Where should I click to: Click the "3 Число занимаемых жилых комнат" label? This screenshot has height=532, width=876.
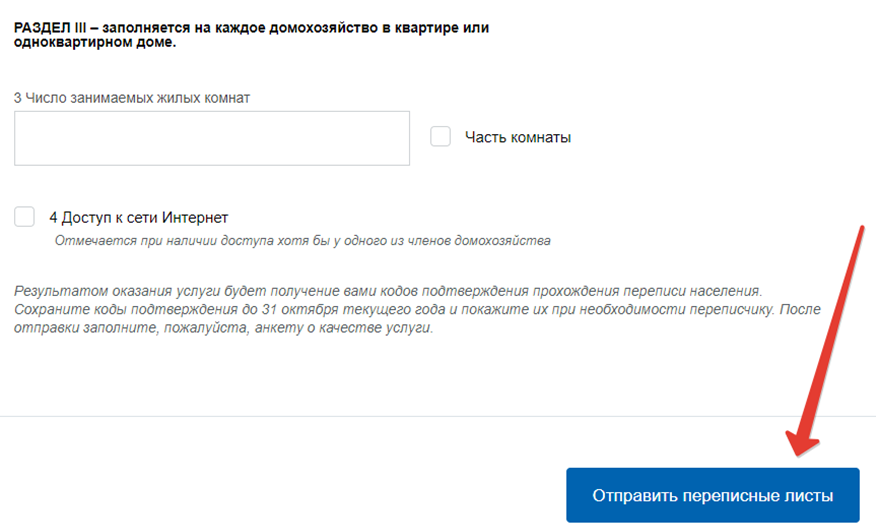pyautogui.click(x=132, y=97)
